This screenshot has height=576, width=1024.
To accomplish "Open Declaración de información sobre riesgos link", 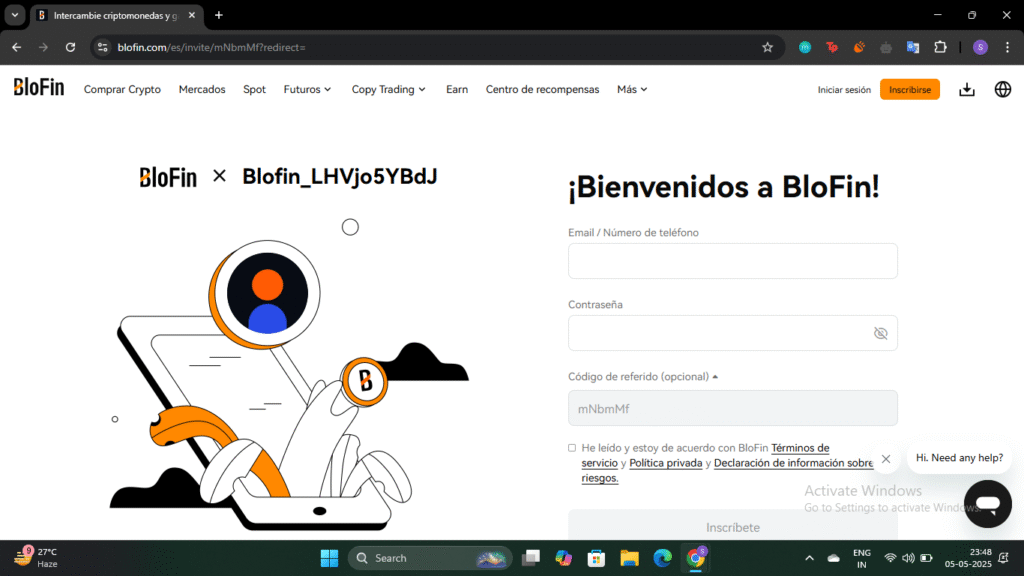I will 793,463.
